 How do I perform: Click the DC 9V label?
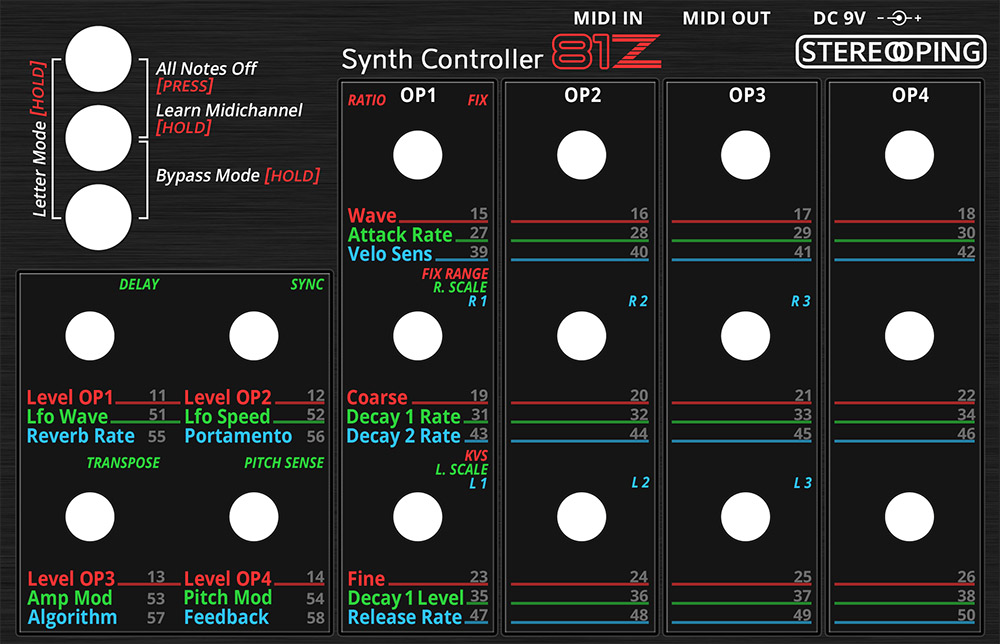pos(839,18)
